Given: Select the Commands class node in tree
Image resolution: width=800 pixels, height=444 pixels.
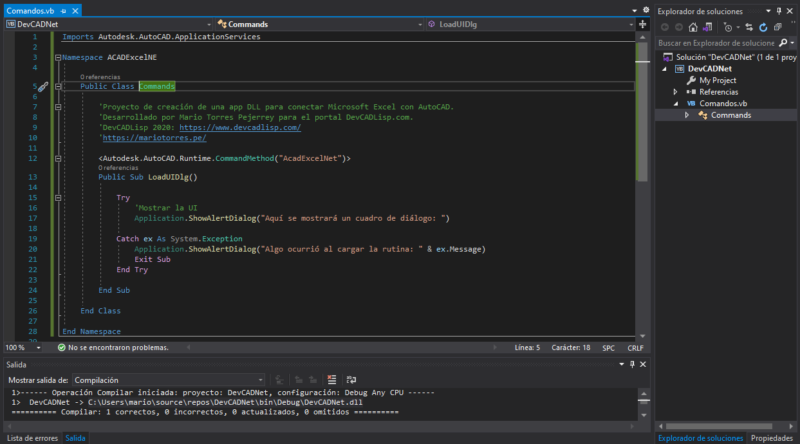Looking at the screenshot, I should [724, 115].
